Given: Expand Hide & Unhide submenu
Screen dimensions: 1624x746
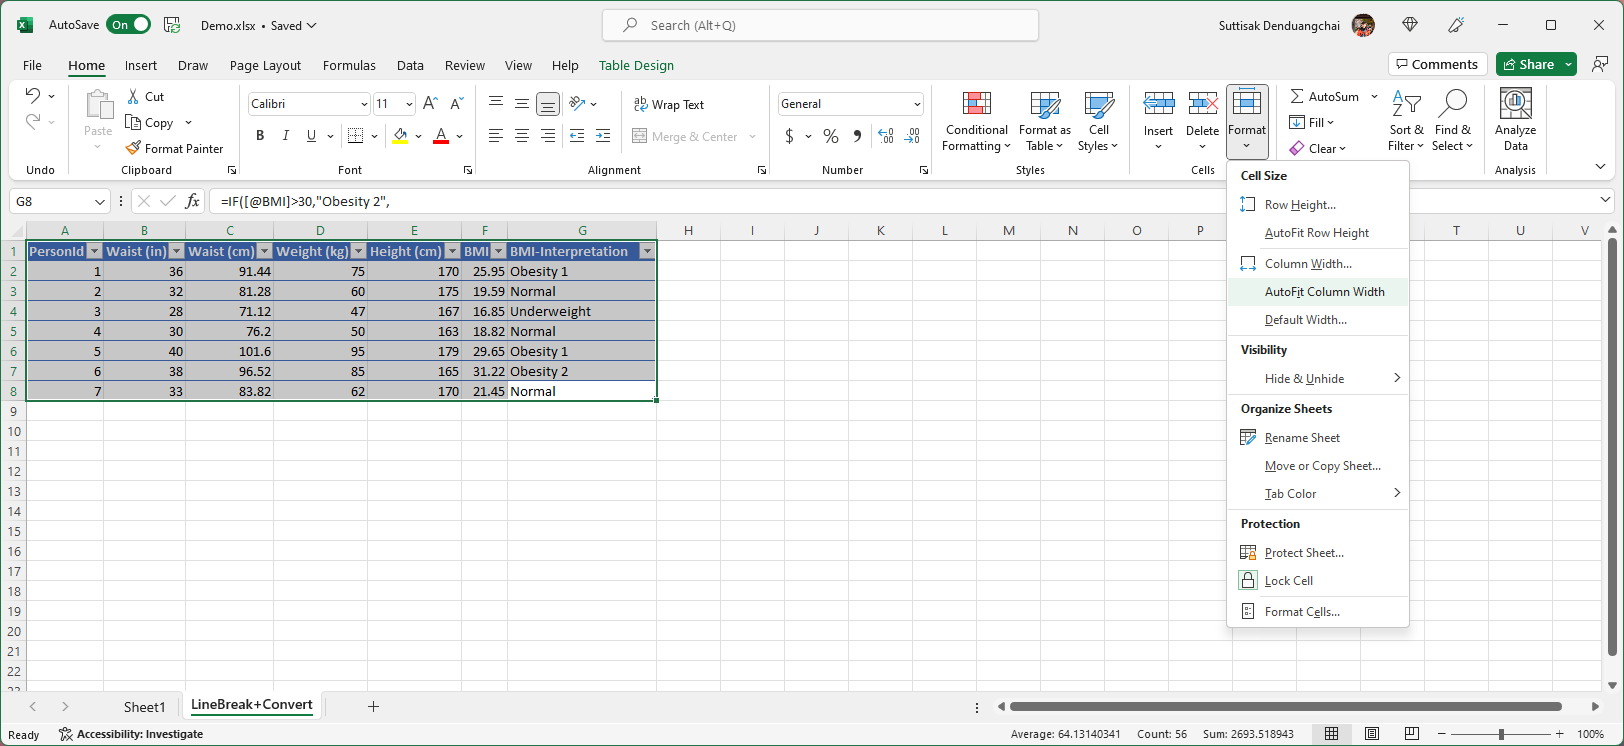Looking at the screenshot, I should [x=1318, y=379].
